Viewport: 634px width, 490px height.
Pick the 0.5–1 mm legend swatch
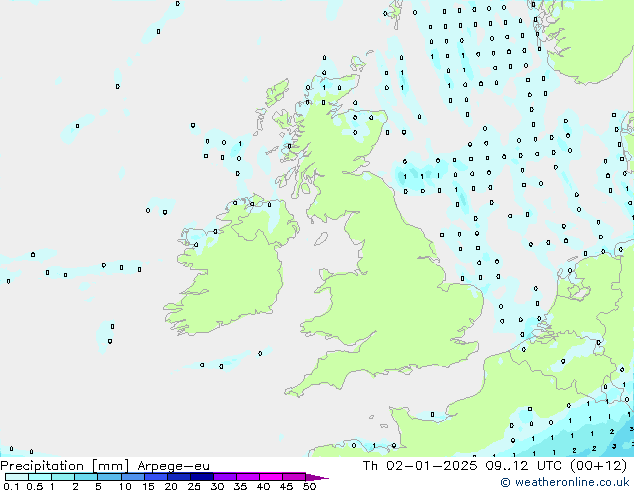point(40,477)
